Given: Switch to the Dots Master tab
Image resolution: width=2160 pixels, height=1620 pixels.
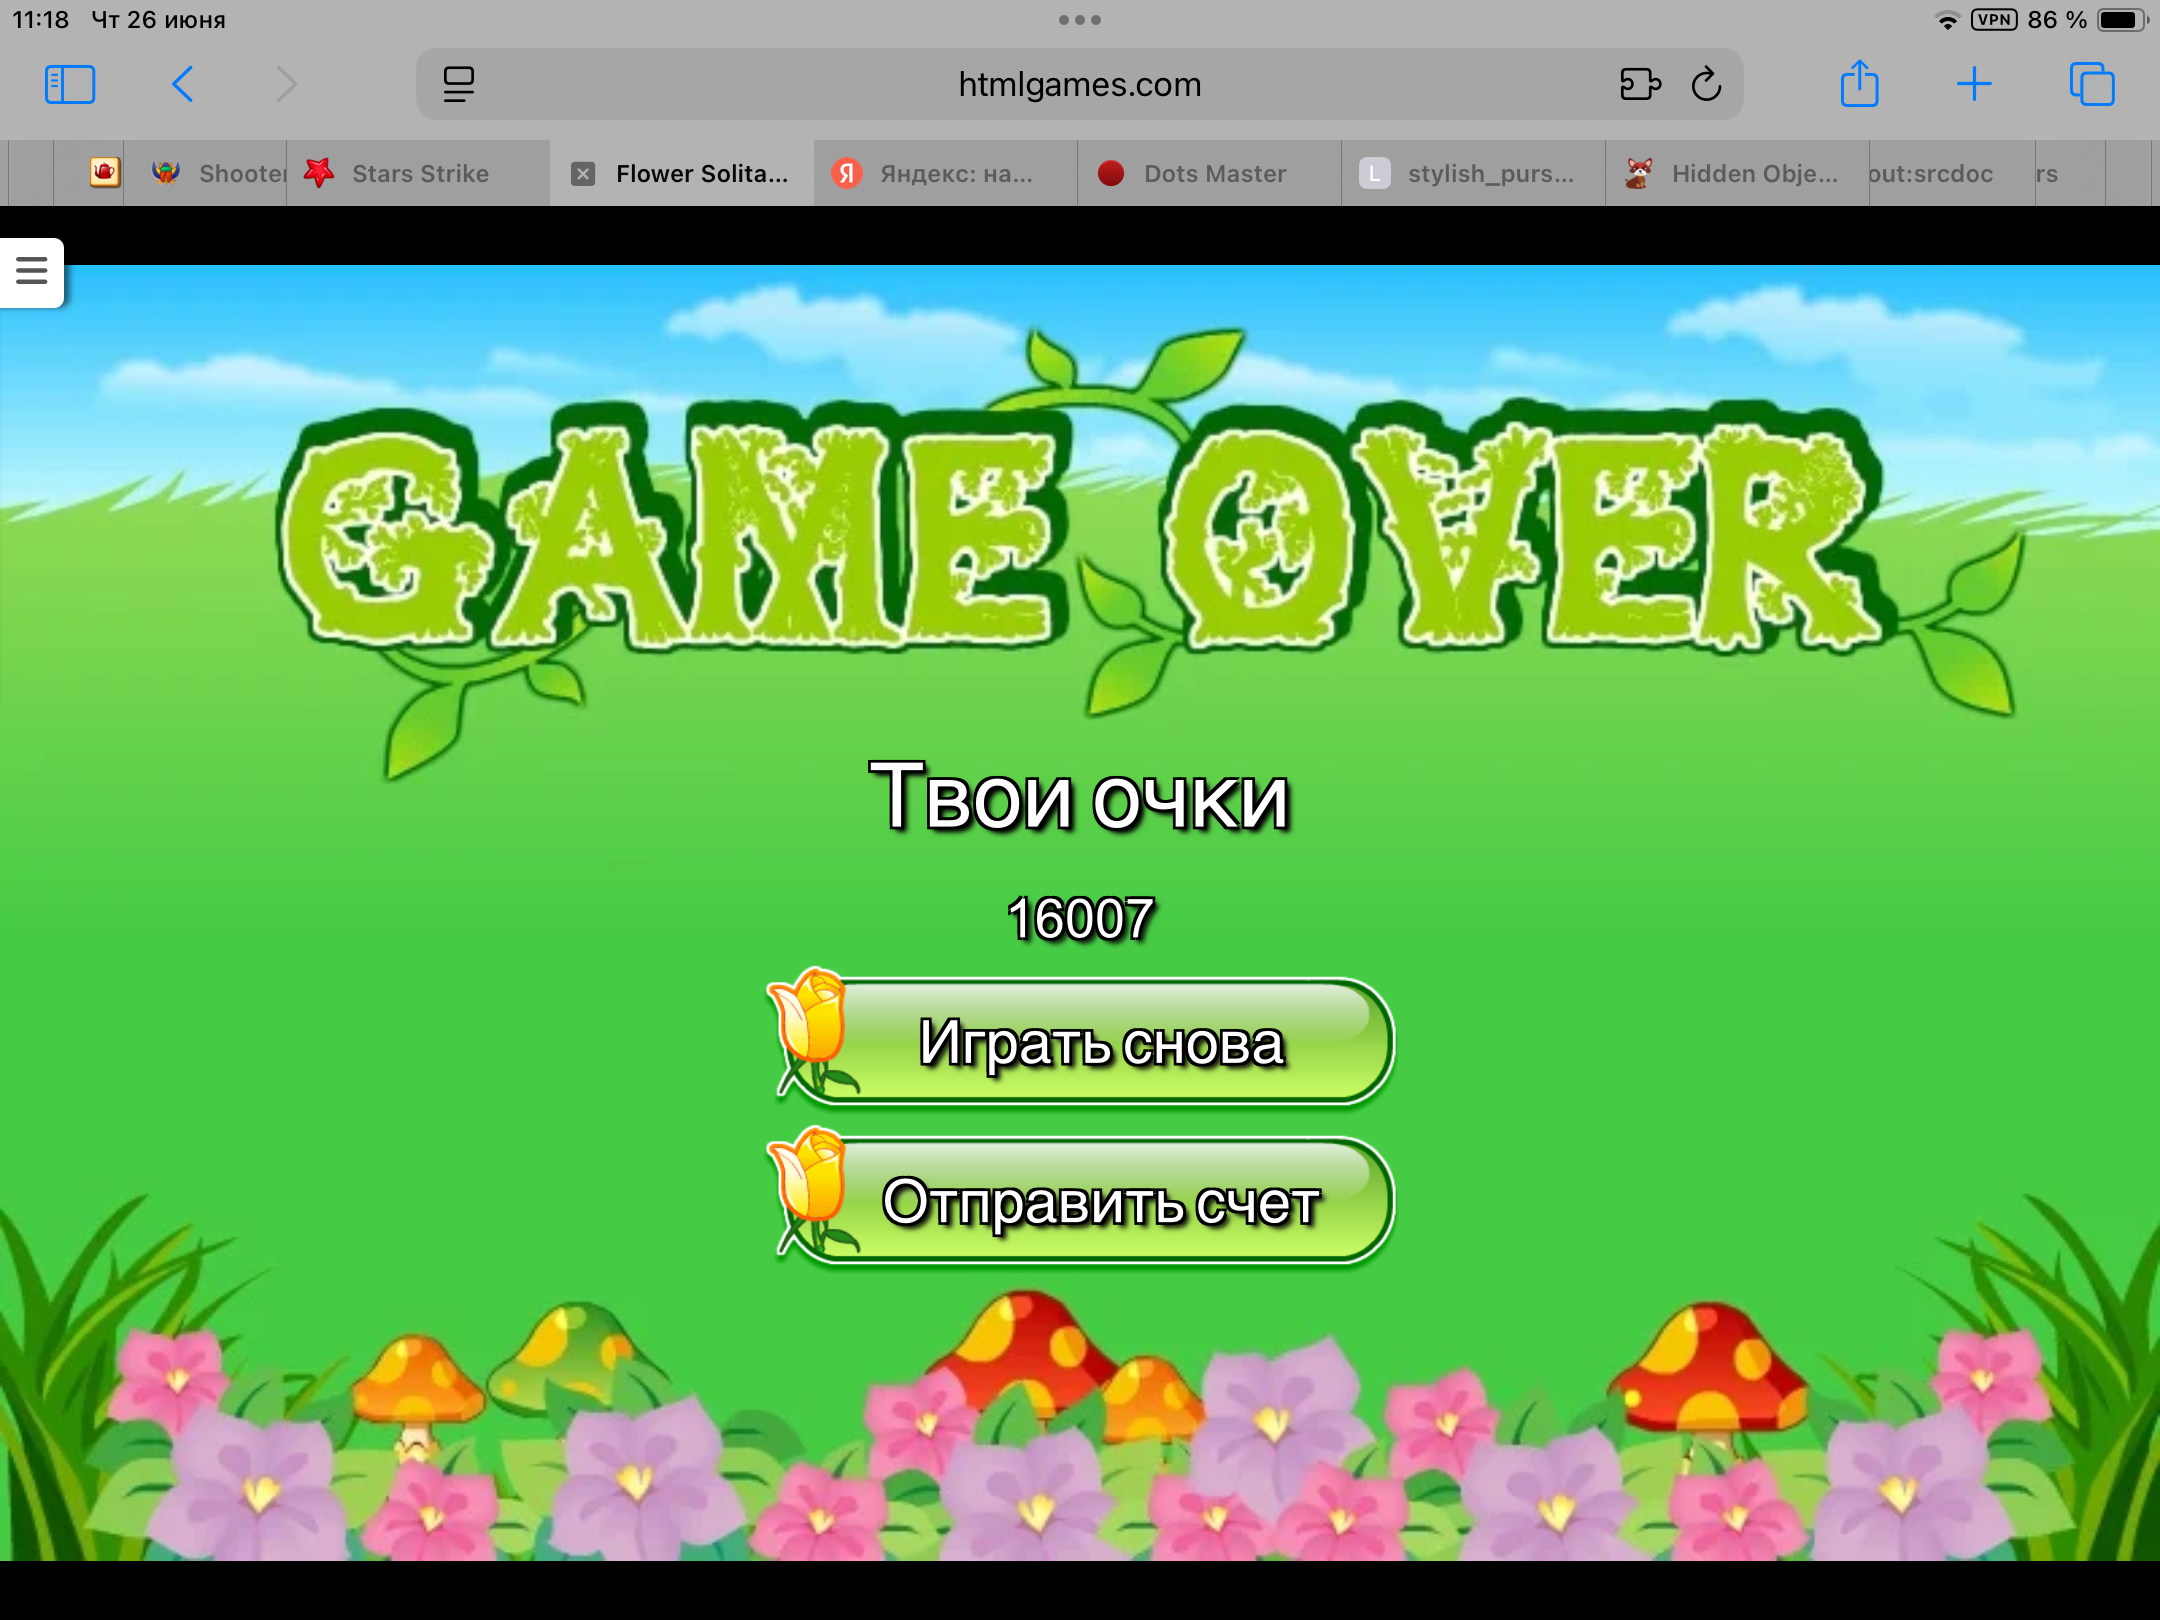Looking at the screenshot, I should (1210, 173).
